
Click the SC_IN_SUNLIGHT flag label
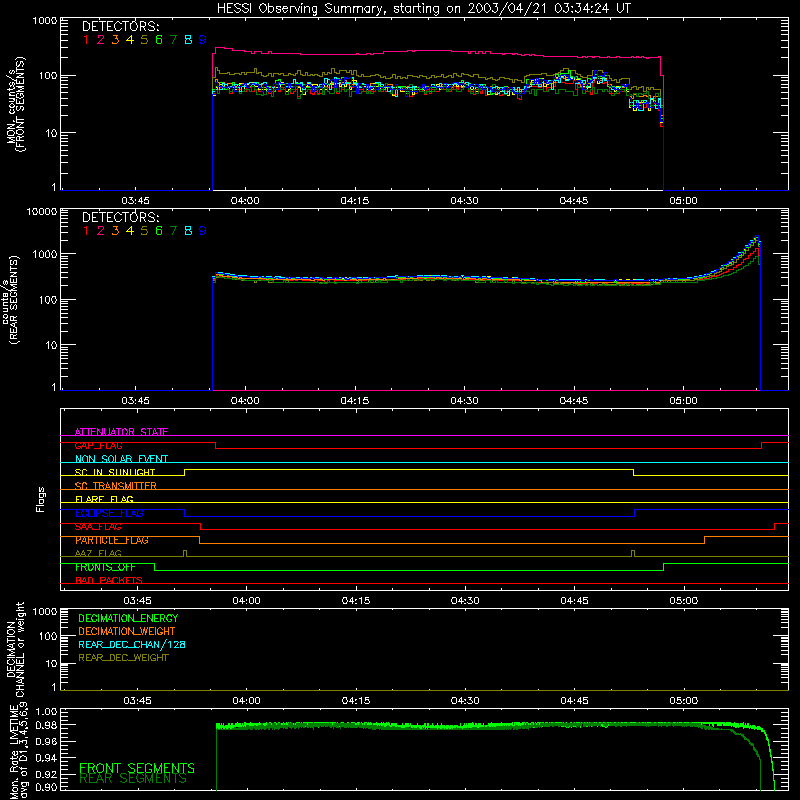click(115, 472)
